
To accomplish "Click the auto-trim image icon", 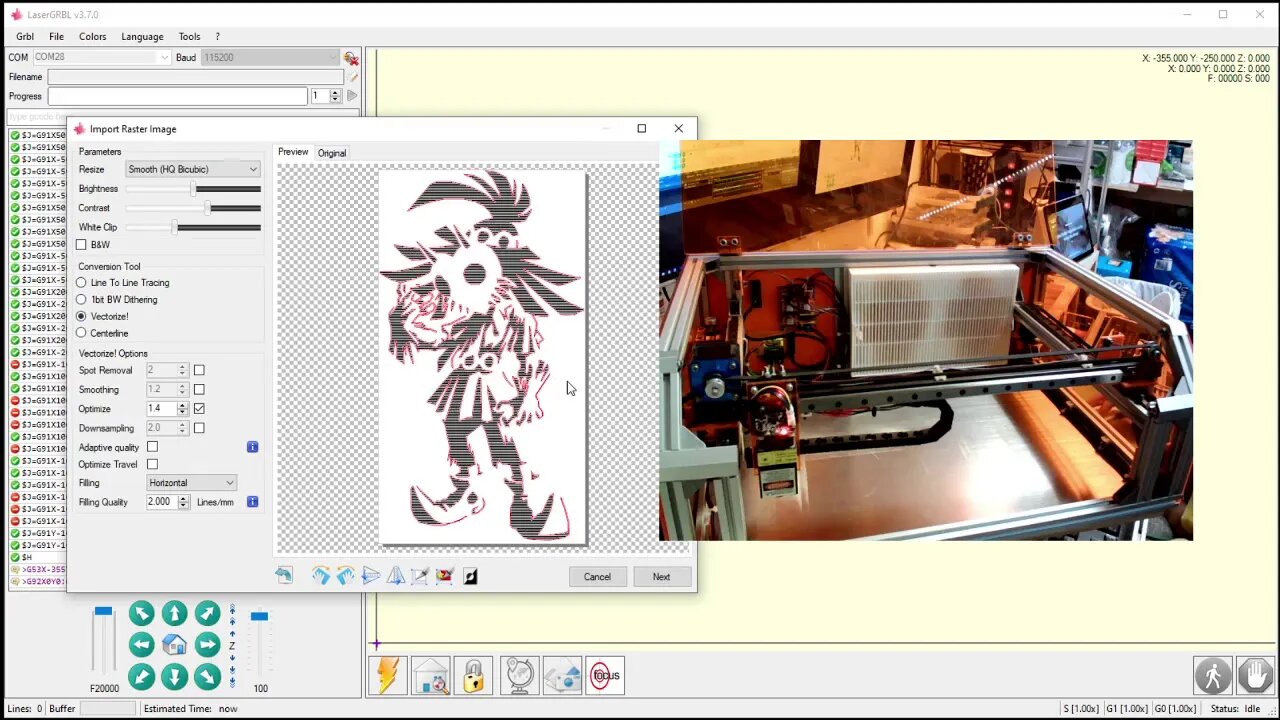I will [x=445, y=576].
